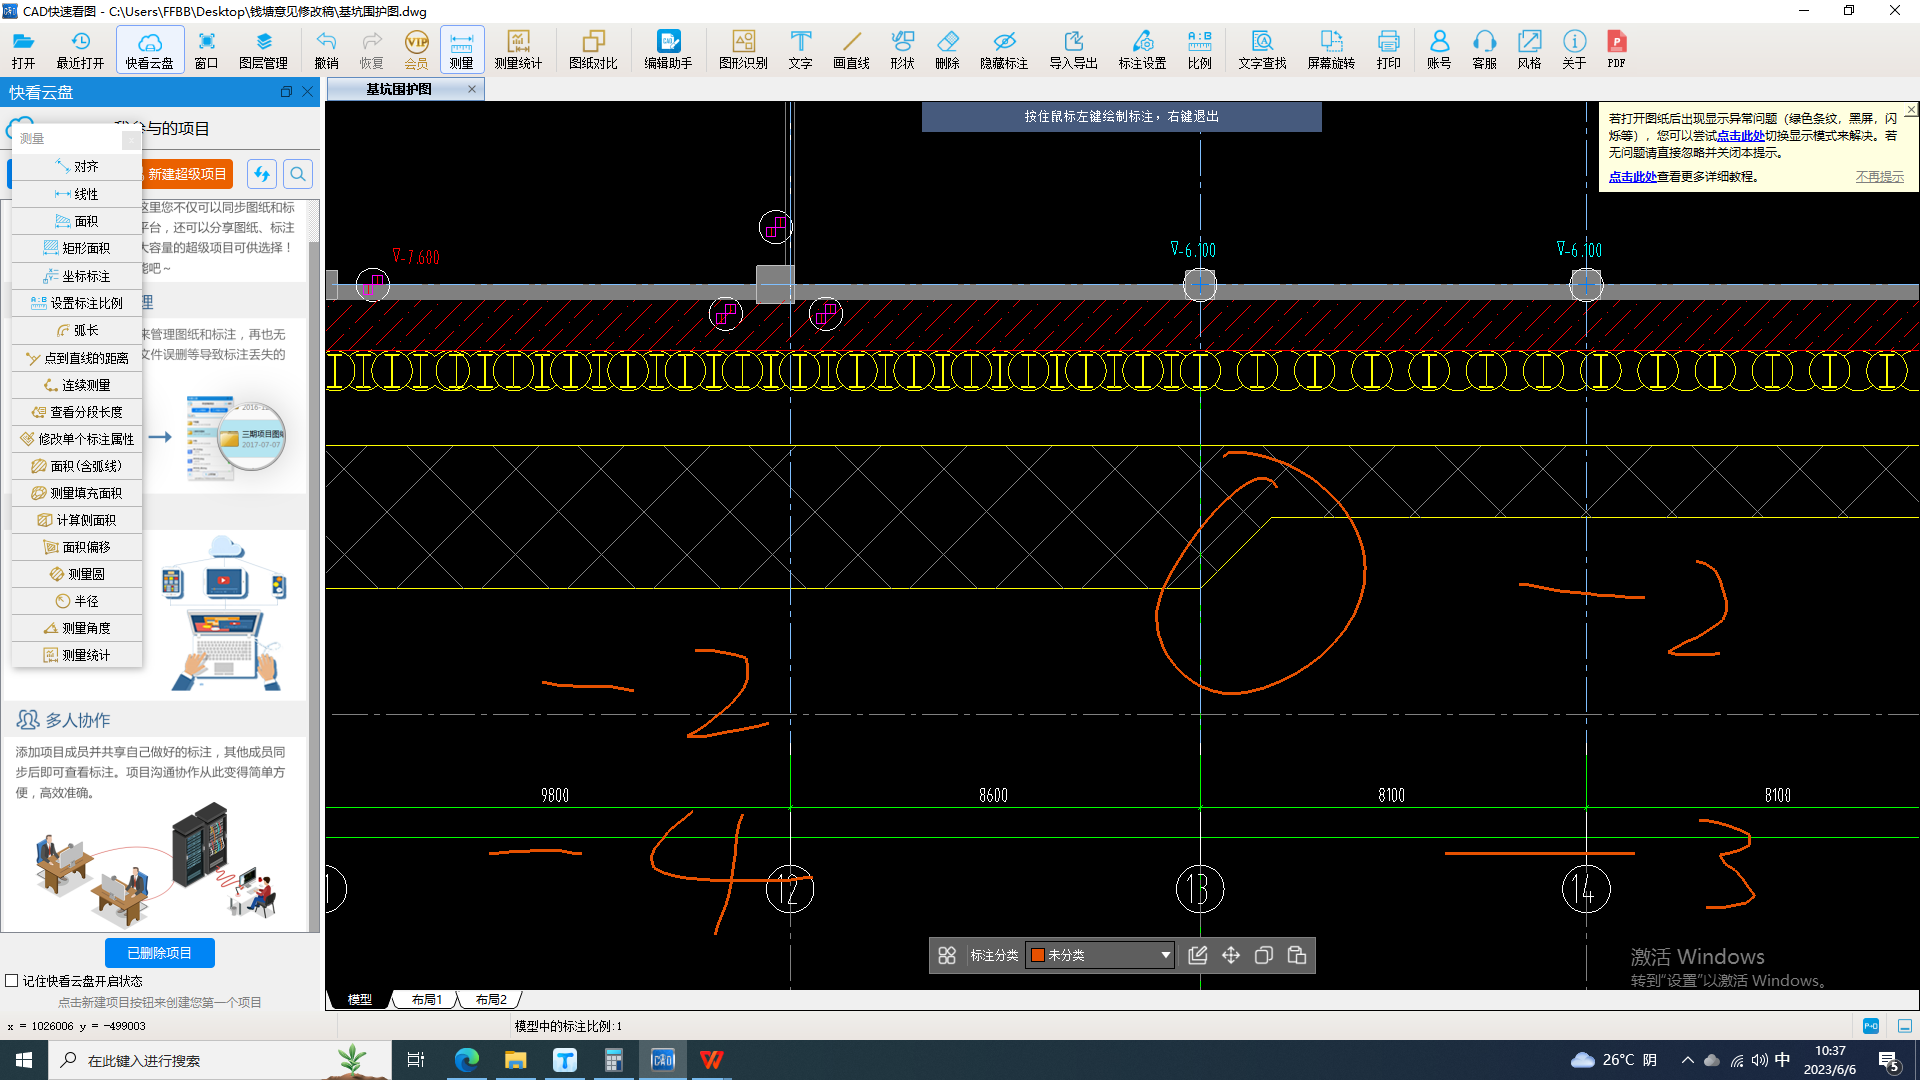Open the 标注分类 未分类 dropdown
The image size is (1920, 1080).
pos(1099,955)
